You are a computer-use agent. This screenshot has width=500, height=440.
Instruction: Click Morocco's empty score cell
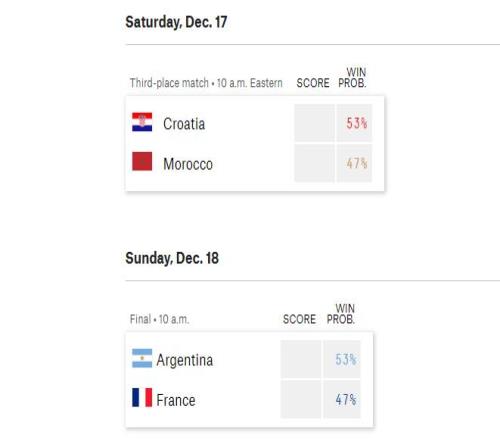(x=314, y=163)
